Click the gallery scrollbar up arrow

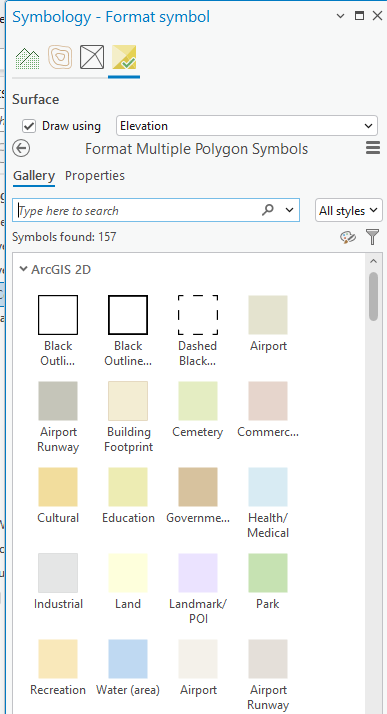click(373, 261)
